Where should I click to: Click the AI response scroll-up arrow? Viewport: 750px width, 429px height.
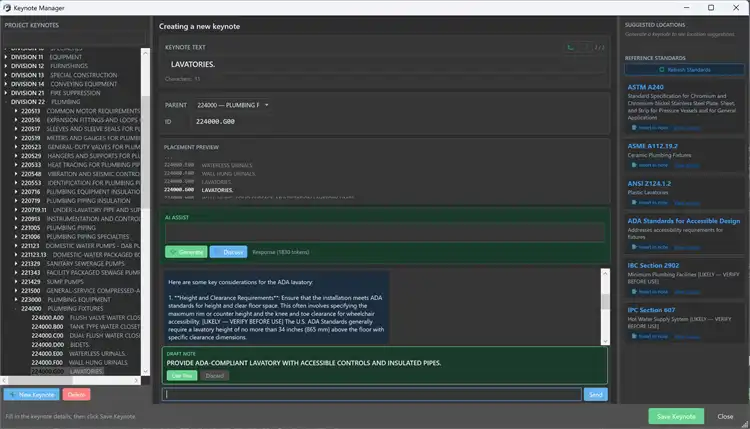coord(605,273)
